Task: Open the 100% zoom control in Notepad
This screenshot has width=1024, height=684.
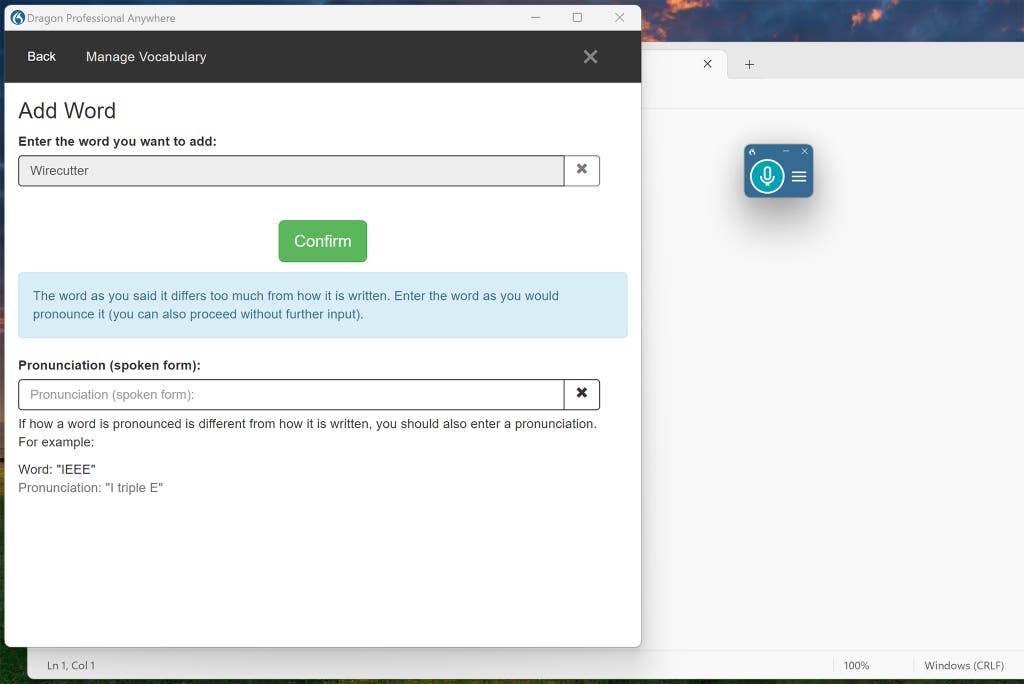Action: click(x=858, y=665)
